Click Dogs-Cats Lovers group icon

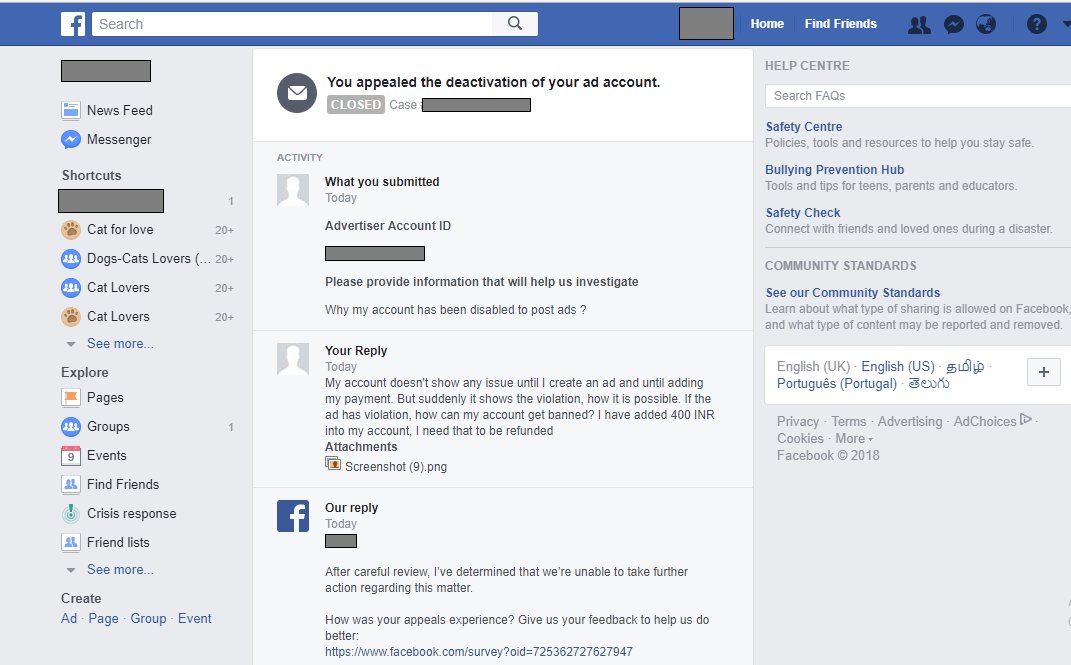(x=70, y=259)
